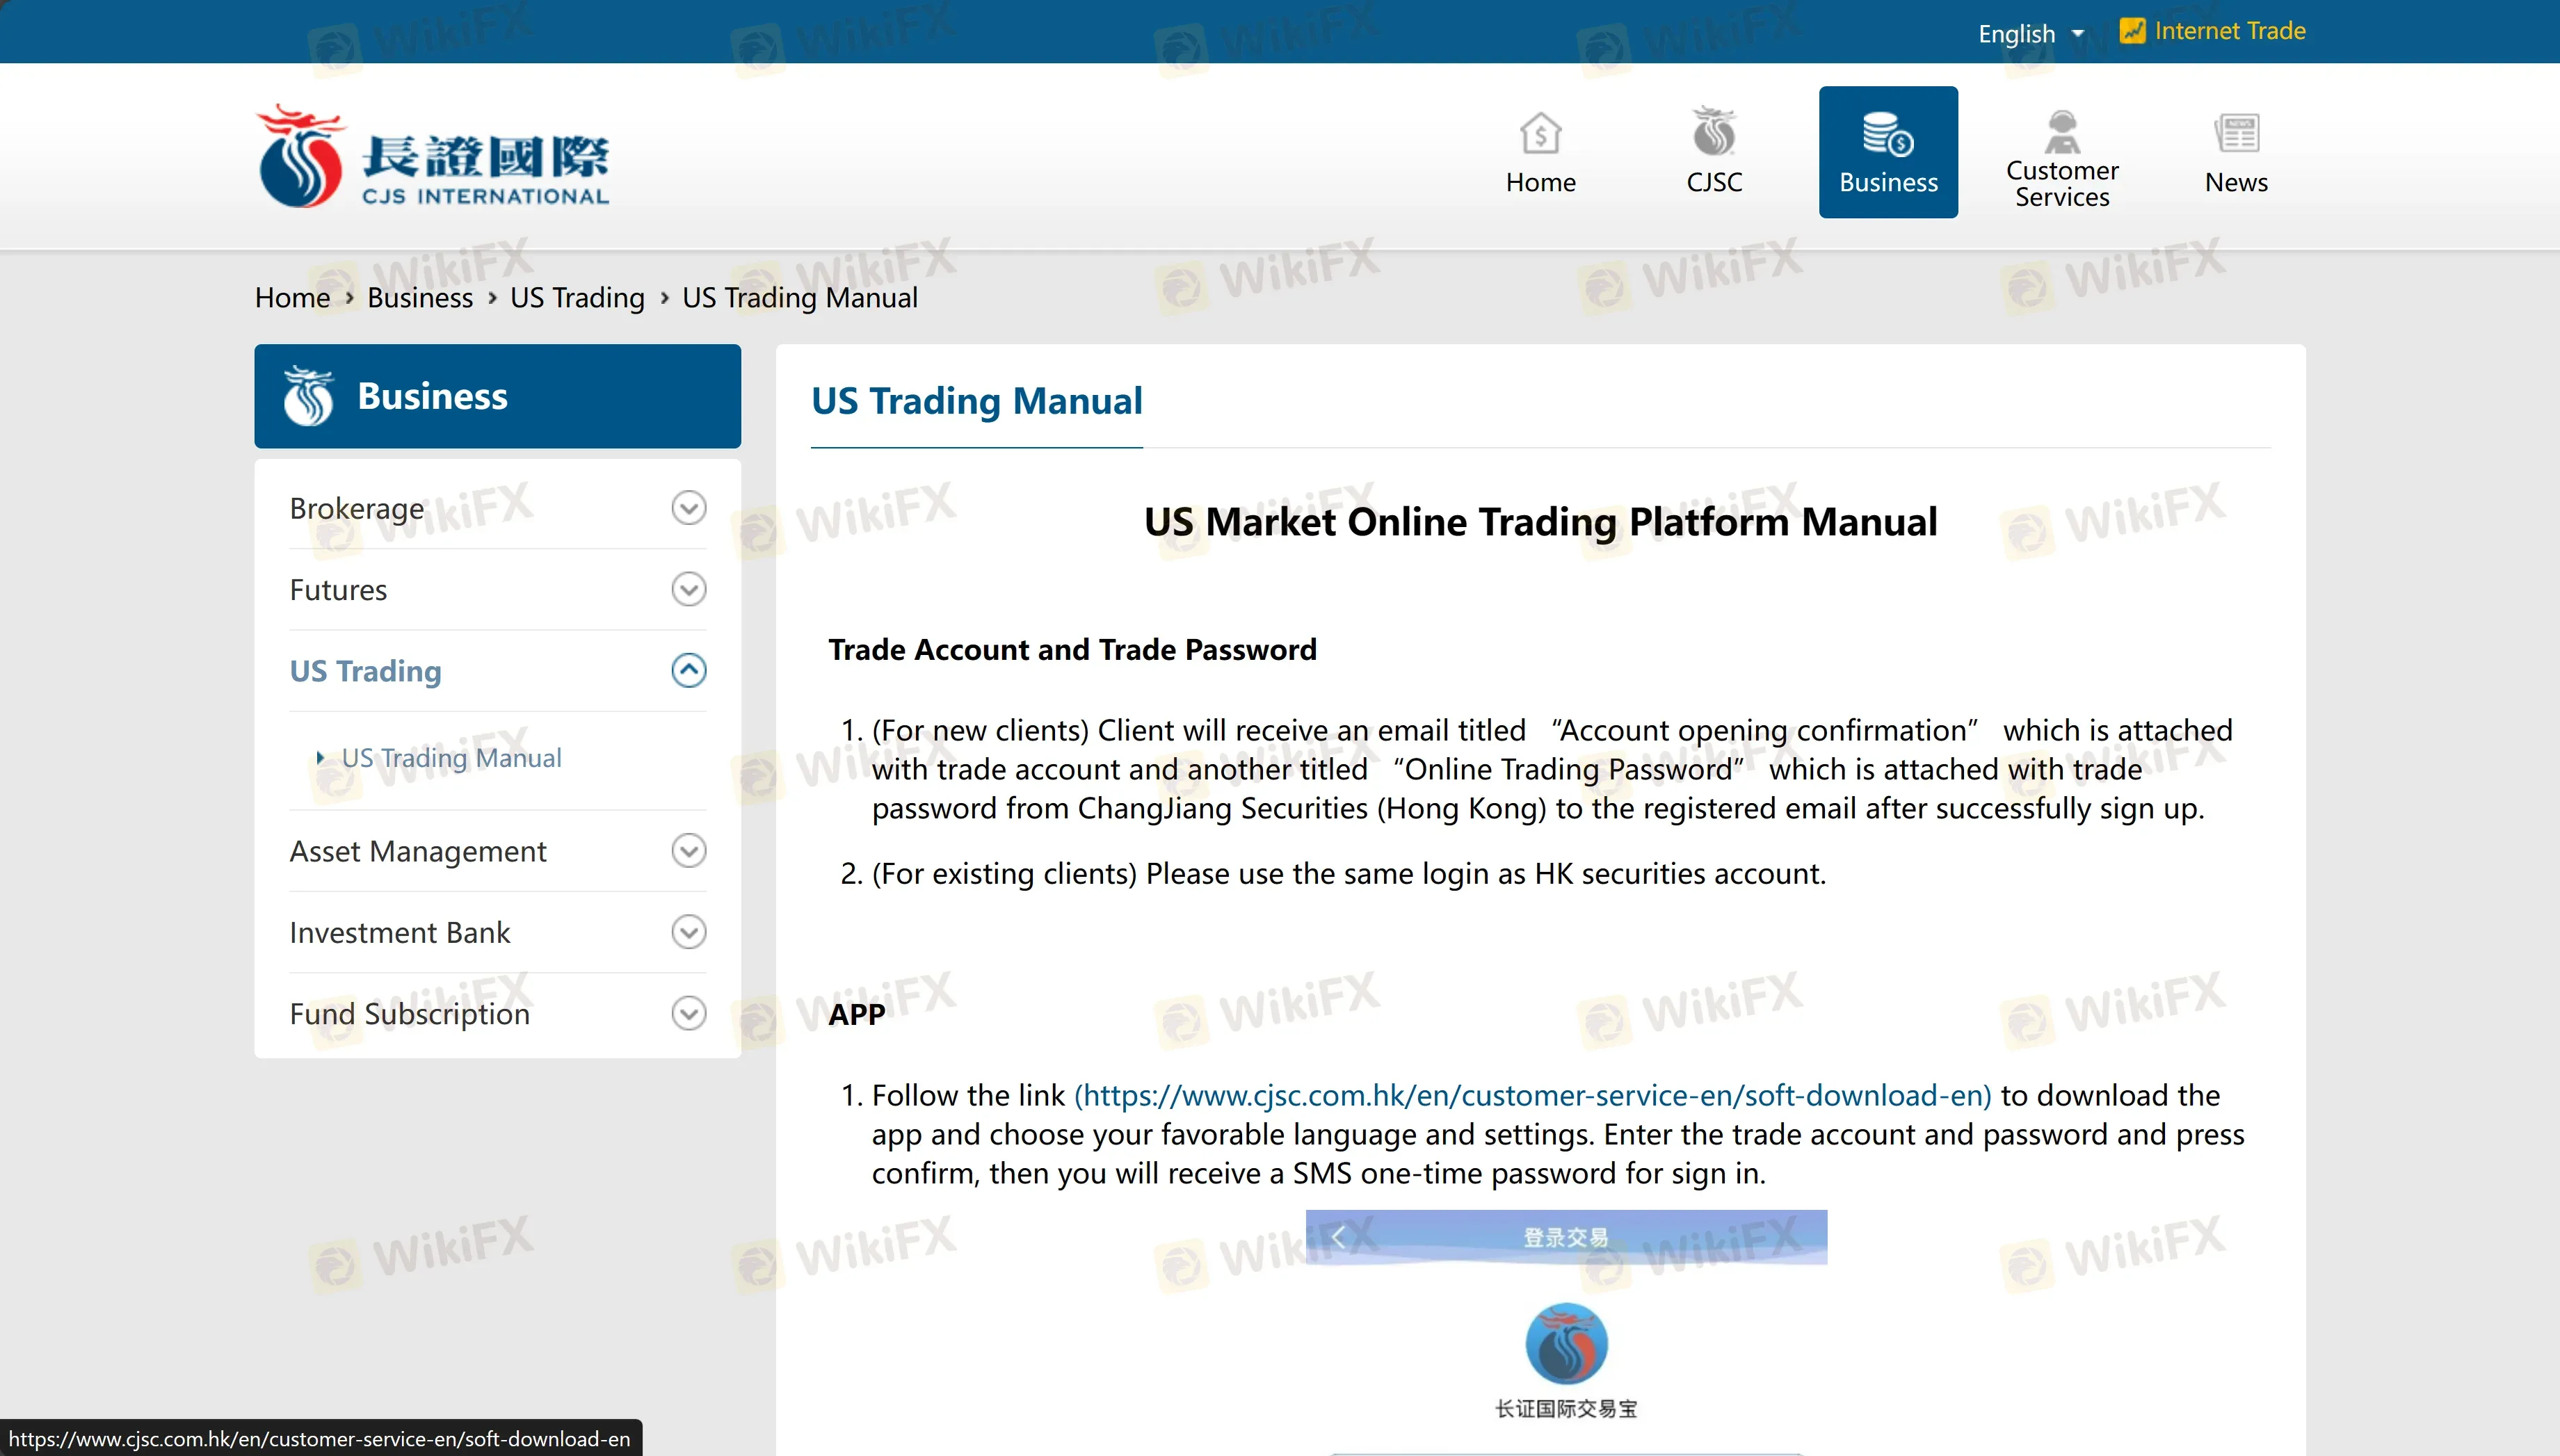The height and width of the screenshot is (1456, 2560).
Task: Expand the Investment Bank chevron
Action: (x=688, y=932)
